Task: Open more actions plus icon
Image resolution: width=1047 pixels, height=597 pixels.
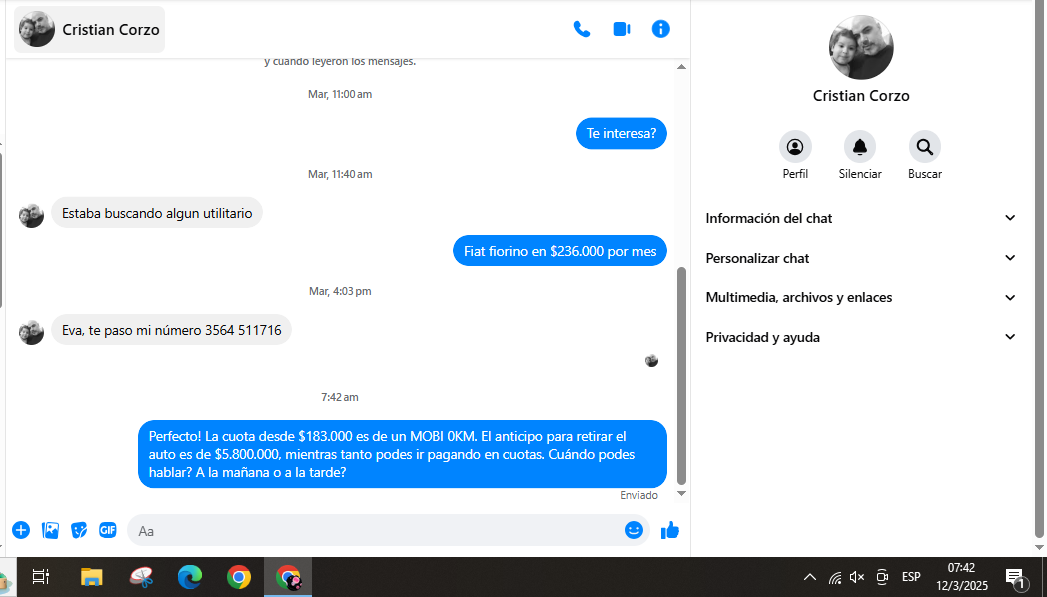Action: click(21, 530)
